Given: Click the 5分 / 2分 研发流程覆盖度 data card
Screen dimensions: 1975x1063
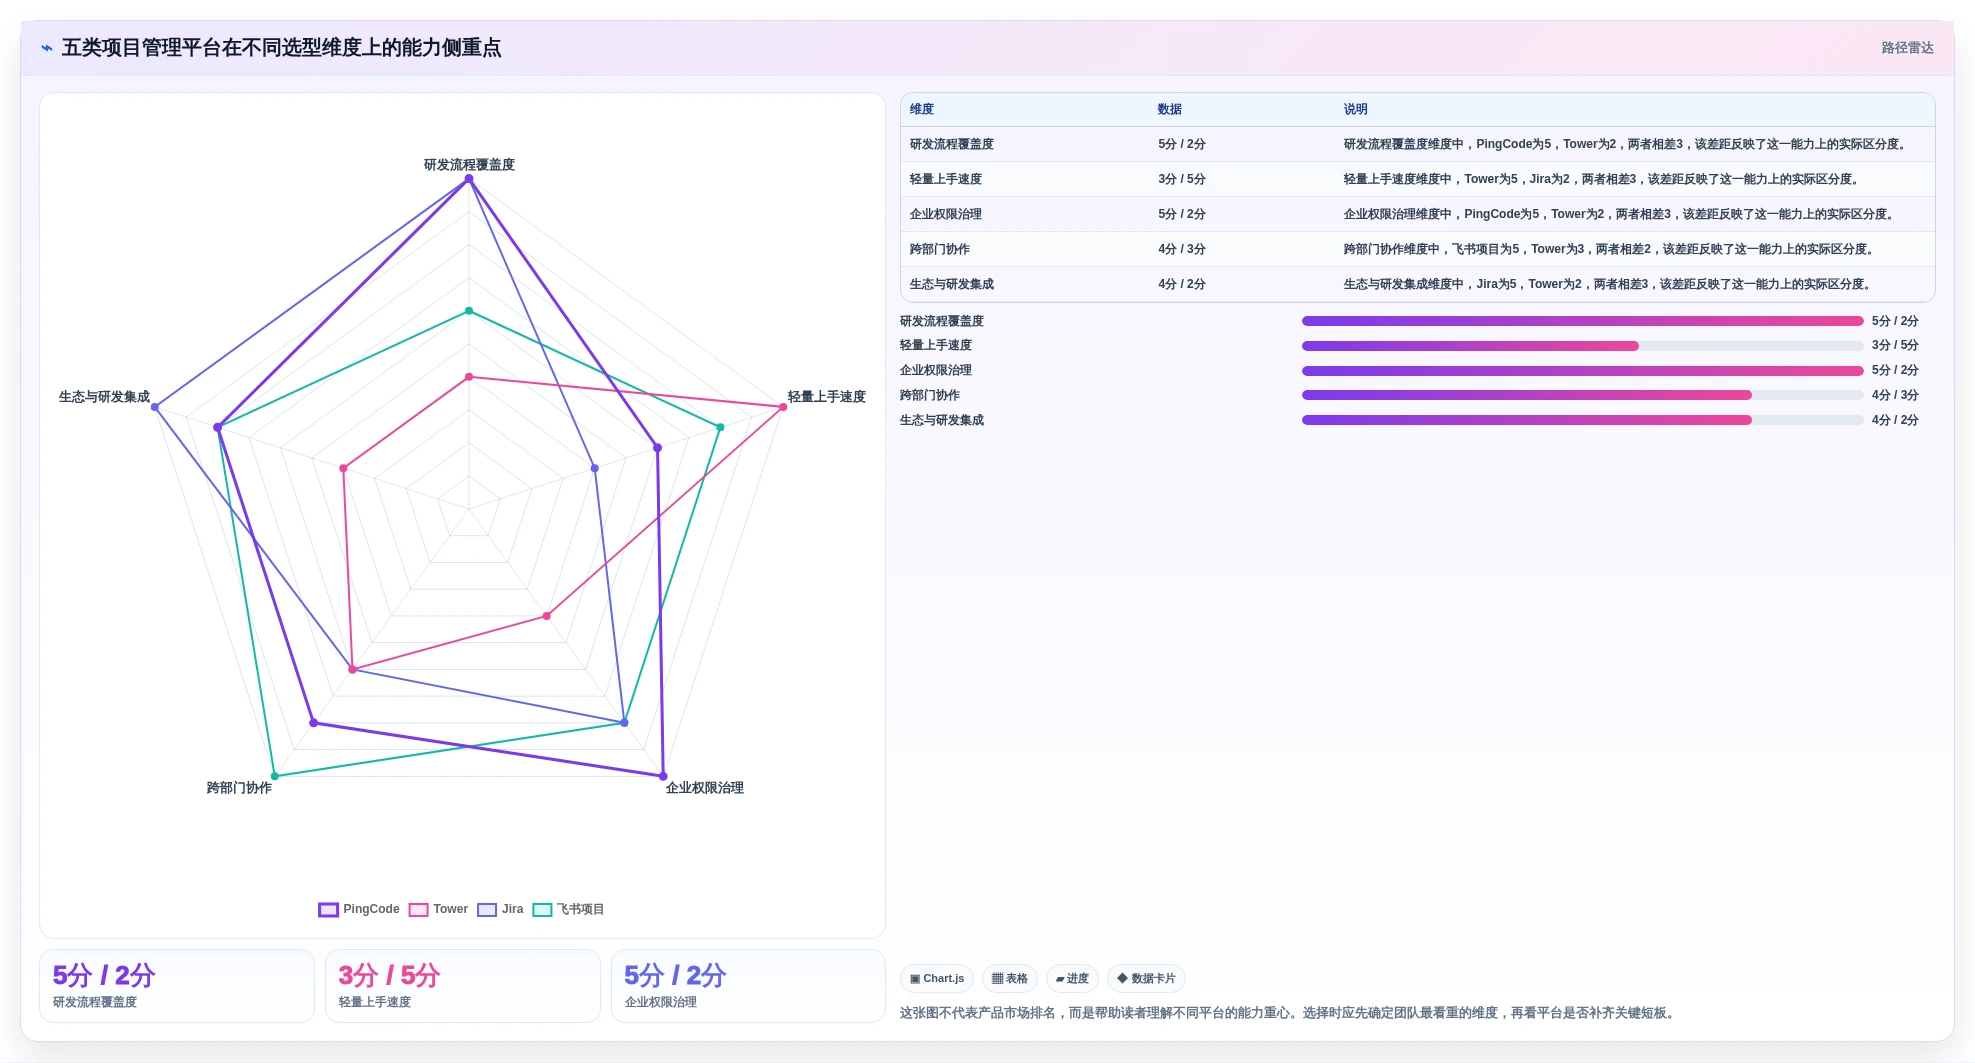Looking at the screenshot, I should 177,986.
